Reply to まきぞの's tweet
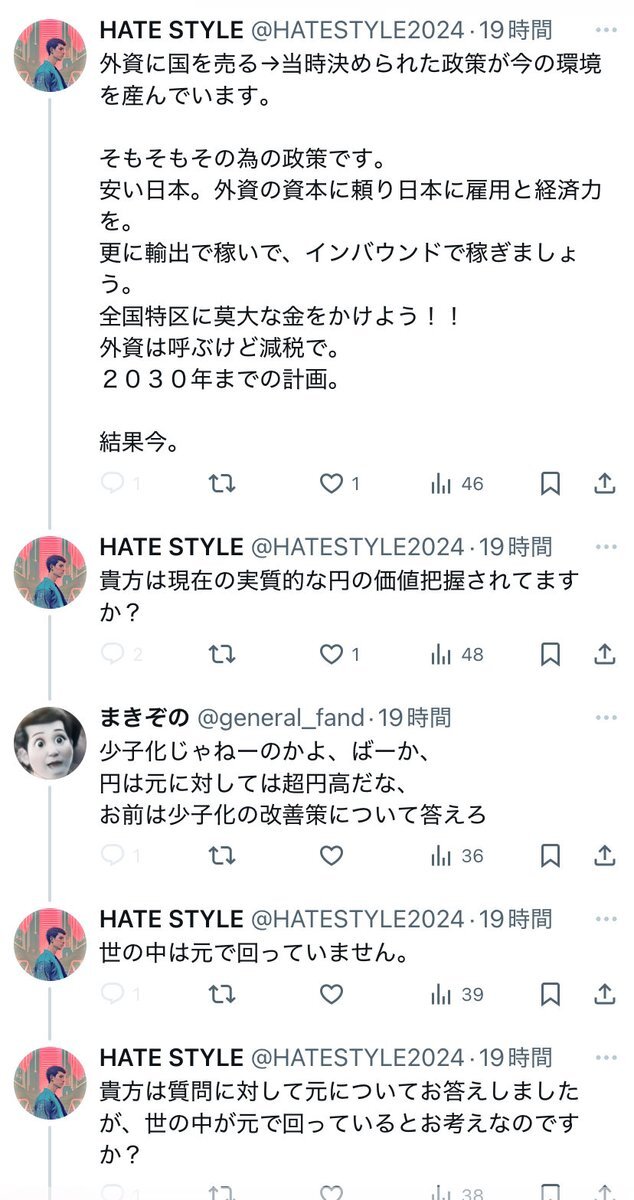634x1200 pixels. click(113, 856)
